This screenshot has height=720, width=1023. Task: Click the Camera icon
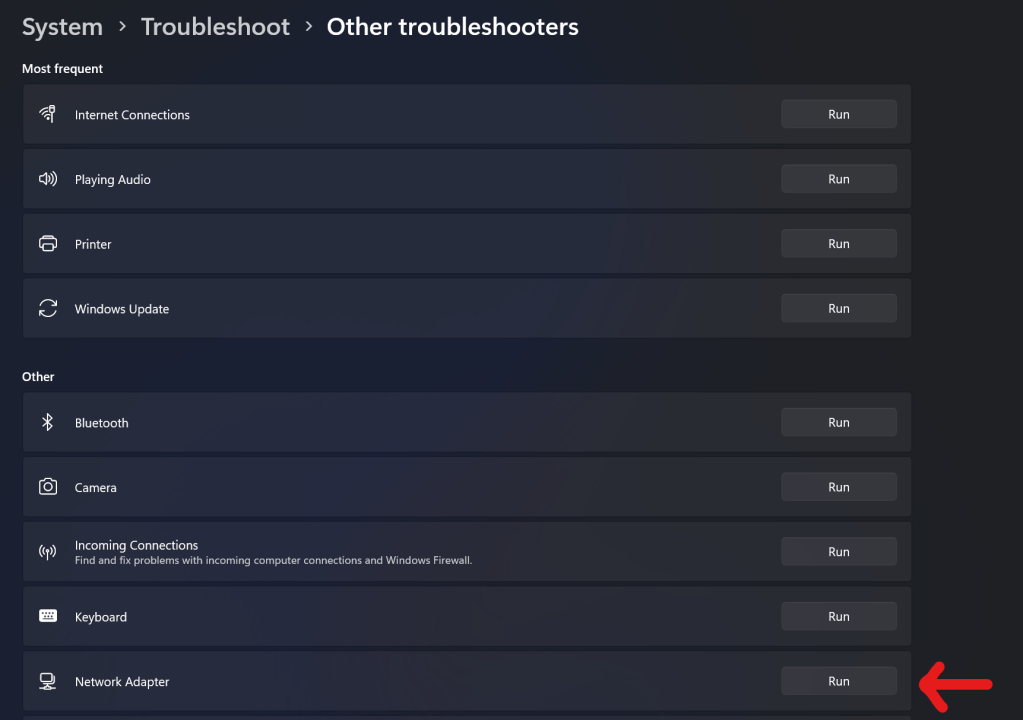click(47, 487)
